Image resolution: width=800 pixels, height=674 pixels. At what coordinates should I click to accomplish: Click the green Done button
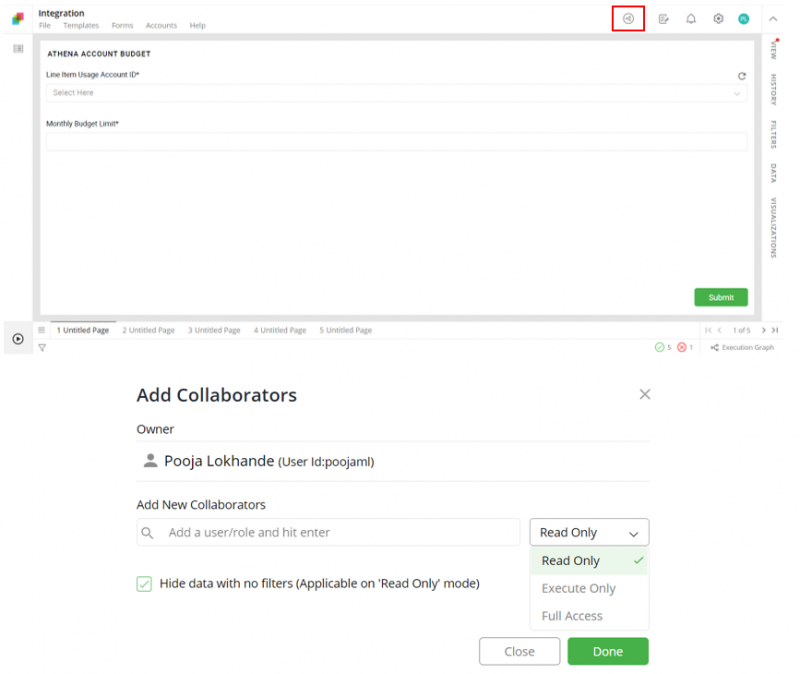(x=608, y=652)
